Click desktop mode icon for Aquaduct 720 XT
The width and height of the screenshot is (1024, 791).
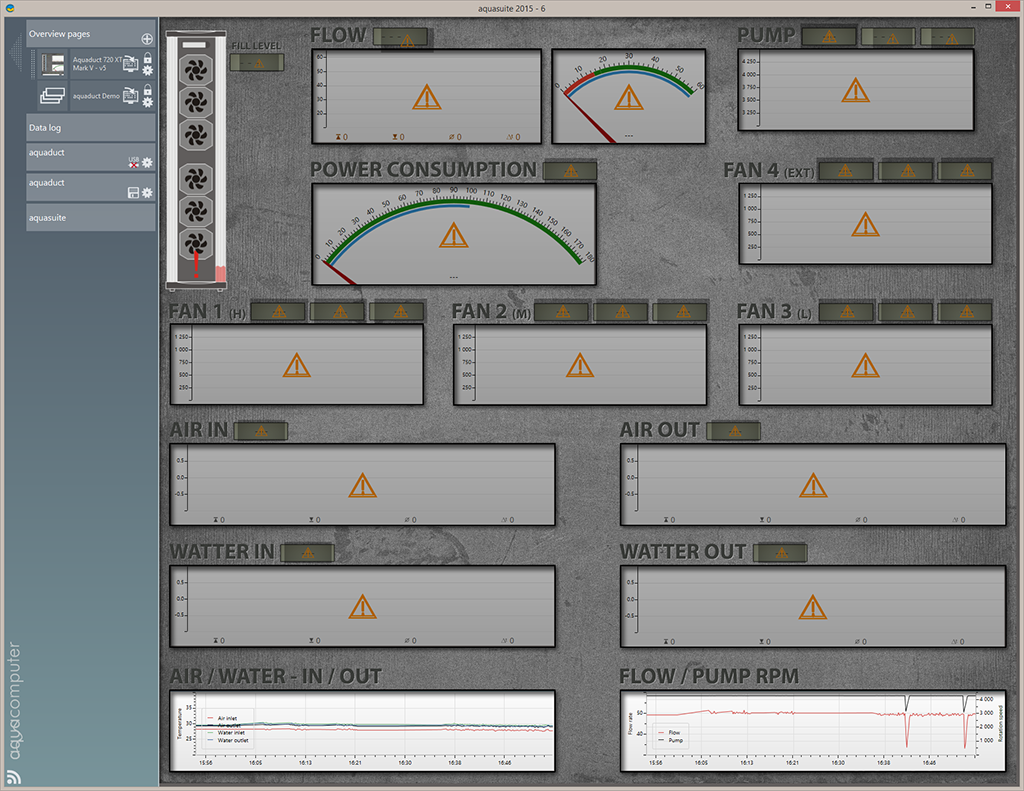click(130, 65)
